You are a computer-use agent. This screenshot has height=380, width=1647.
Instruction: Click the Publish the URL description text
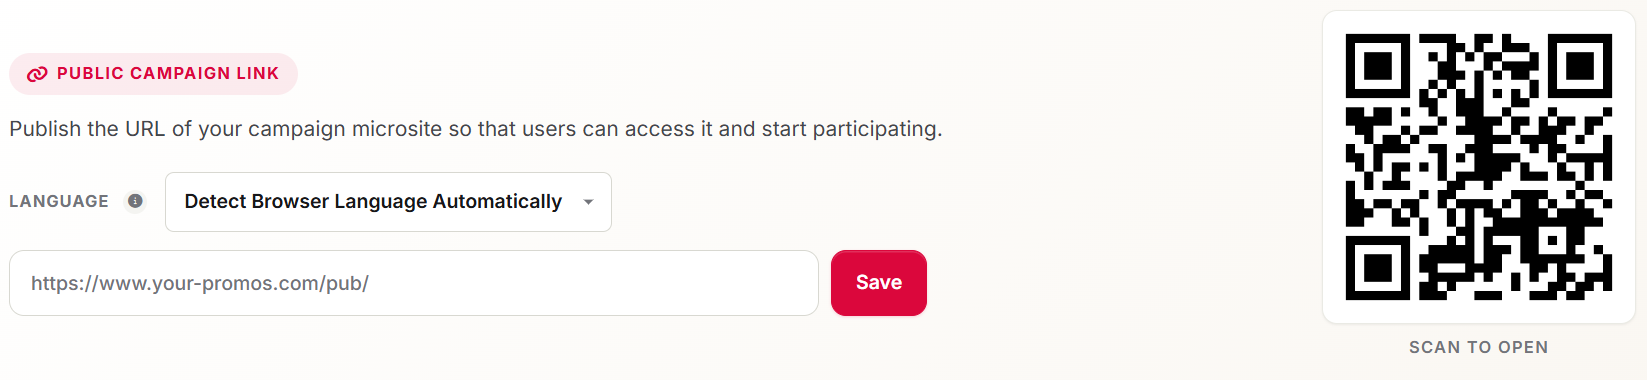pyautogui.click(x=476, y=129)
